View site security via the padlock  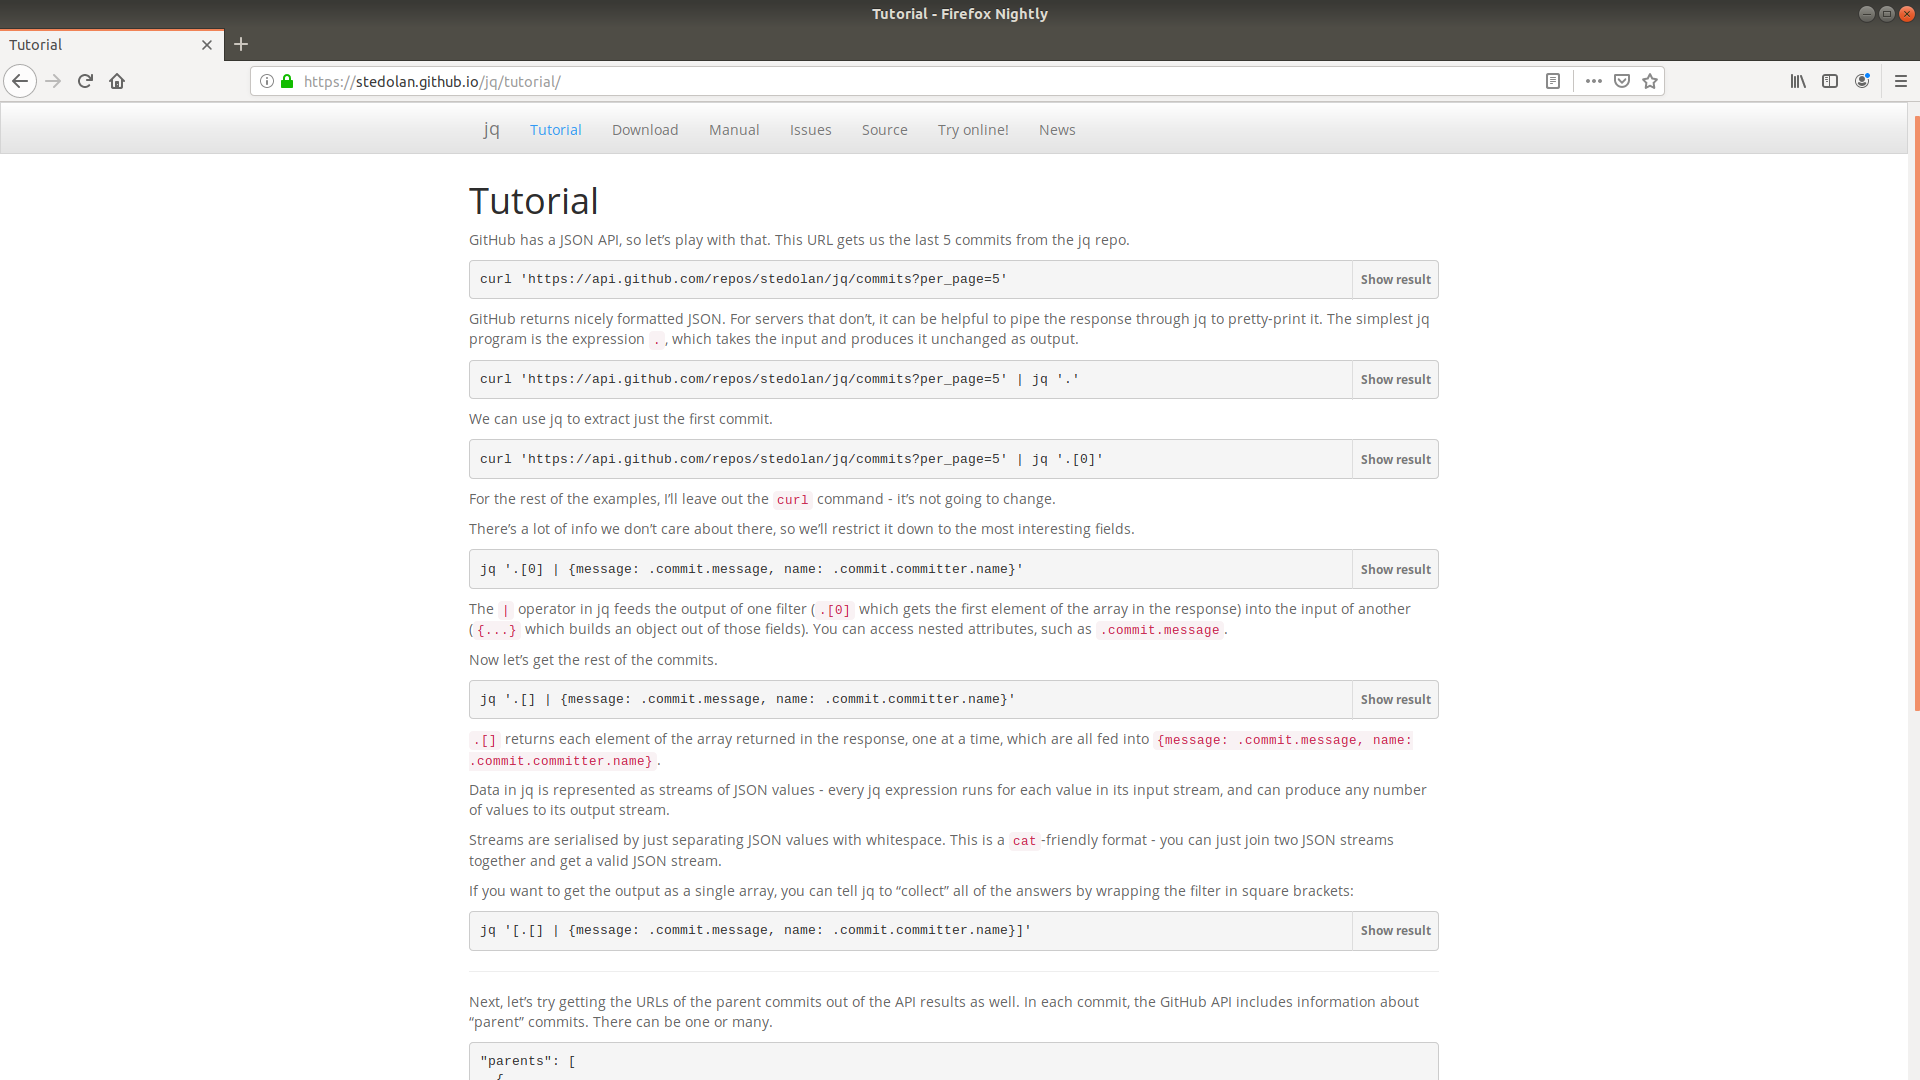pos(286,81)
